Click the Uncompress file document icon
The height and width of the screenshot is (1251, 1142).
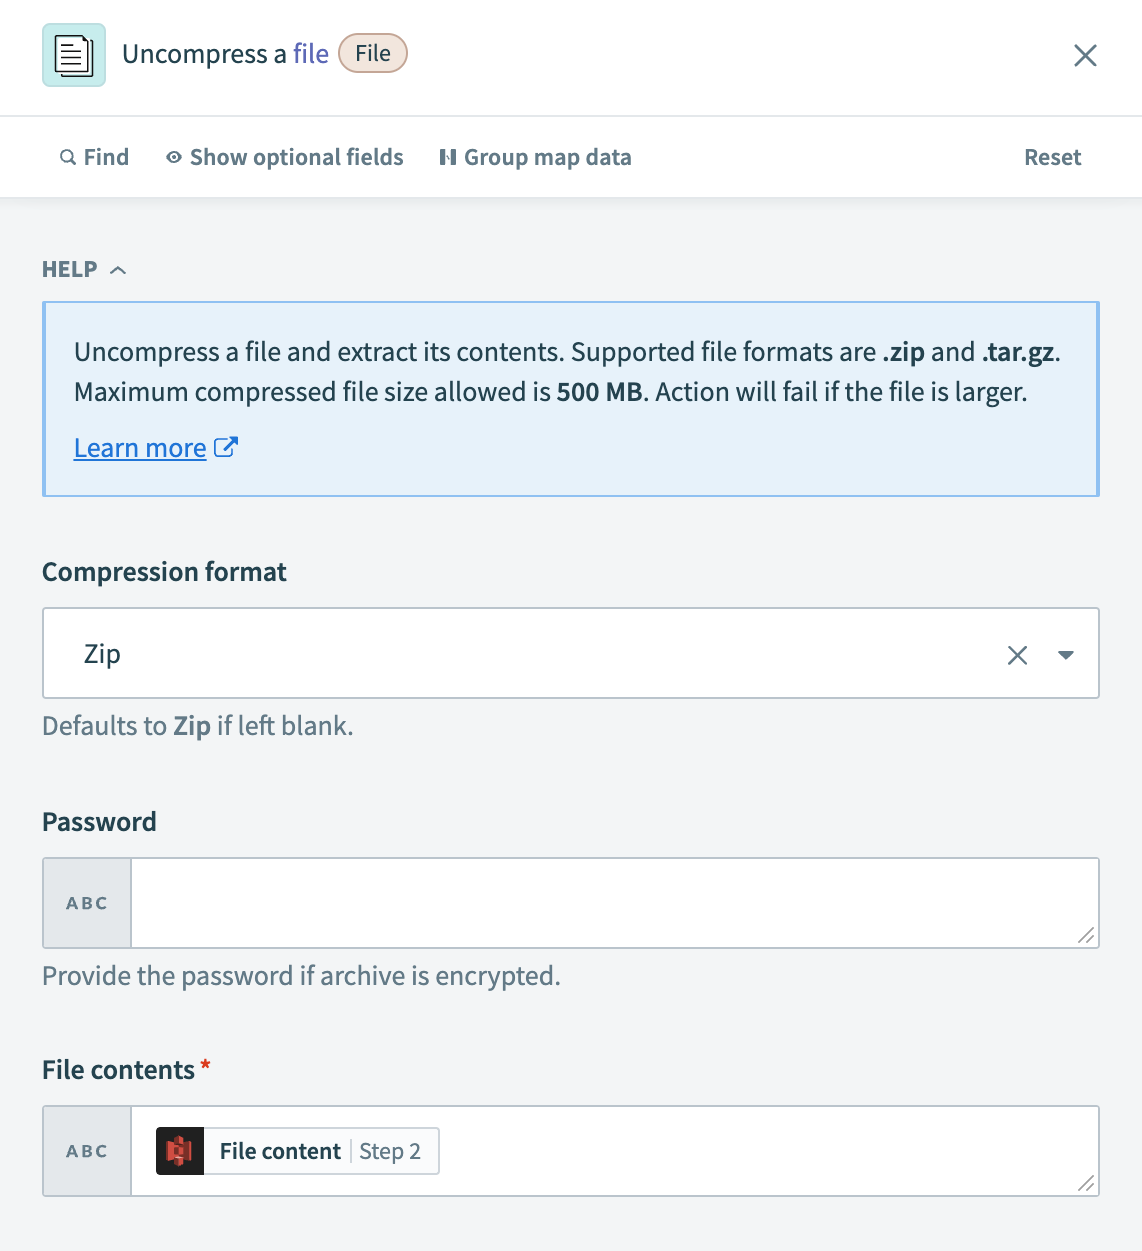tap(73, 54)
